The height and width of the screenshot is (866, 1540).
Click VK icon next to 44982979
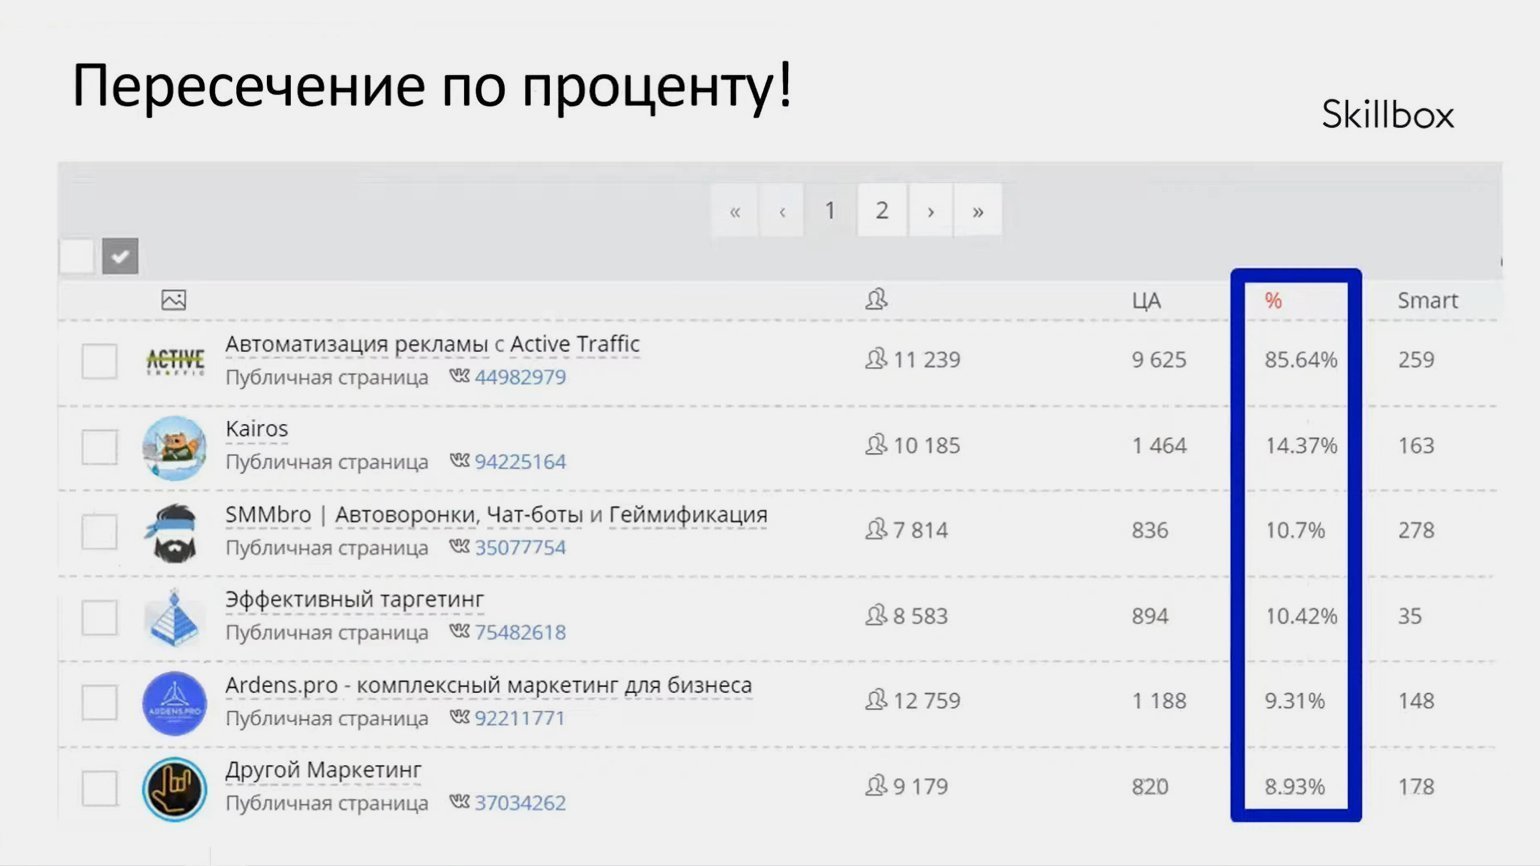pos(459,376)
